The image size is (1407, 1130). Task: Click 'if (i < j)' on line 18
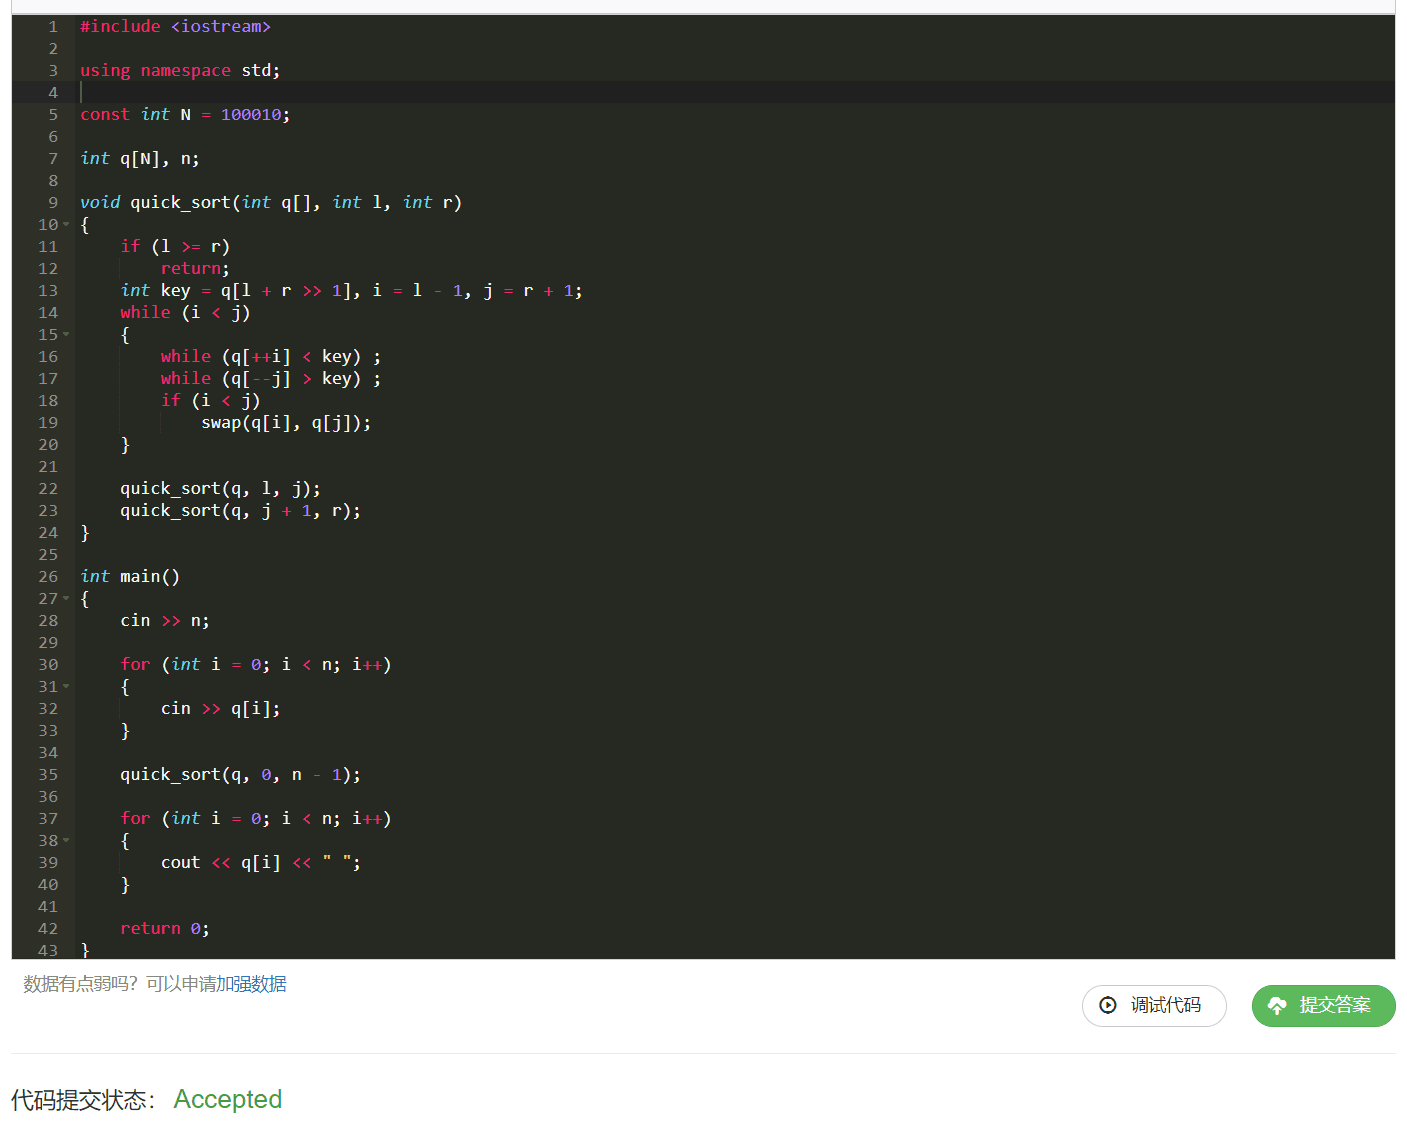pyautogui.click(x=210, y=400)
